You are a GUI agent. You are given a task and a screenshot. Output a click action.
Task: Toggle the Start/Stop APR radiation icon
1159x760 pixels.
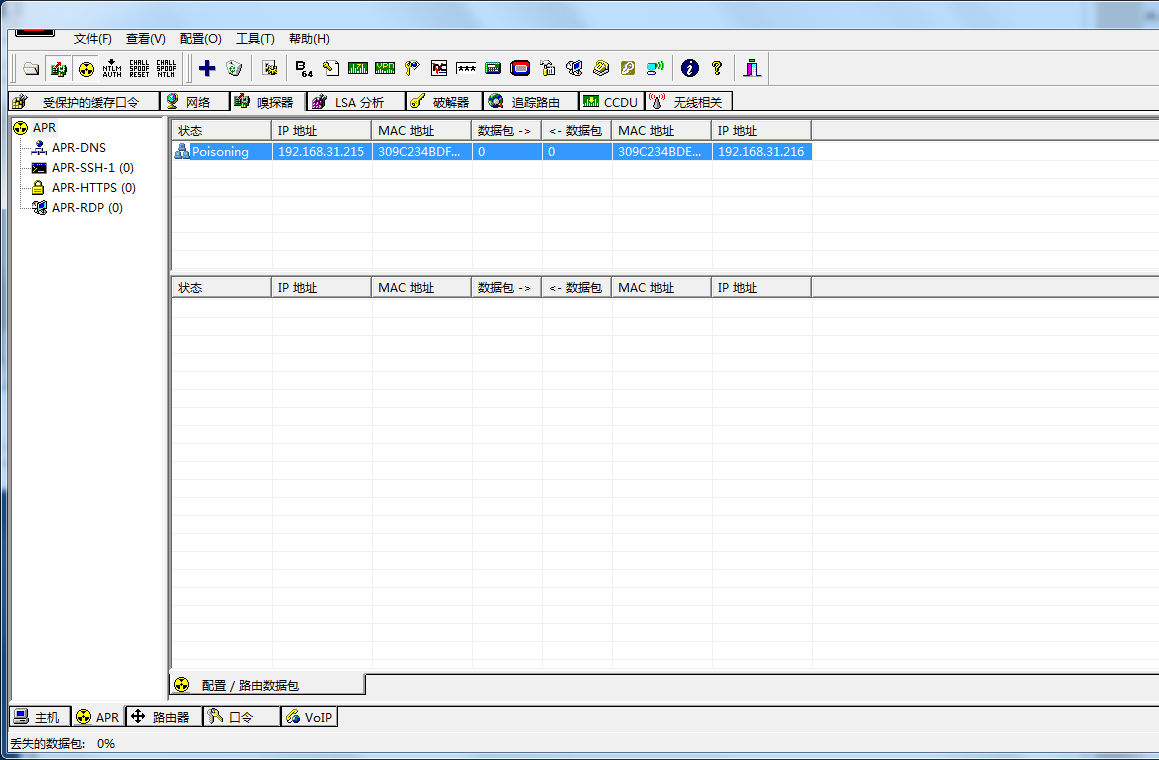86,69
